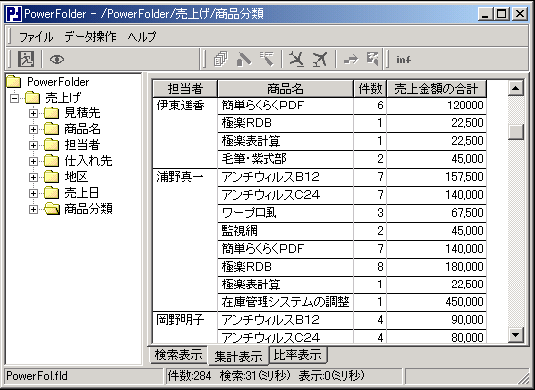Expand the 売上日 tree node
The width and height of the screenshot is (535, 390).
(33, 193)
